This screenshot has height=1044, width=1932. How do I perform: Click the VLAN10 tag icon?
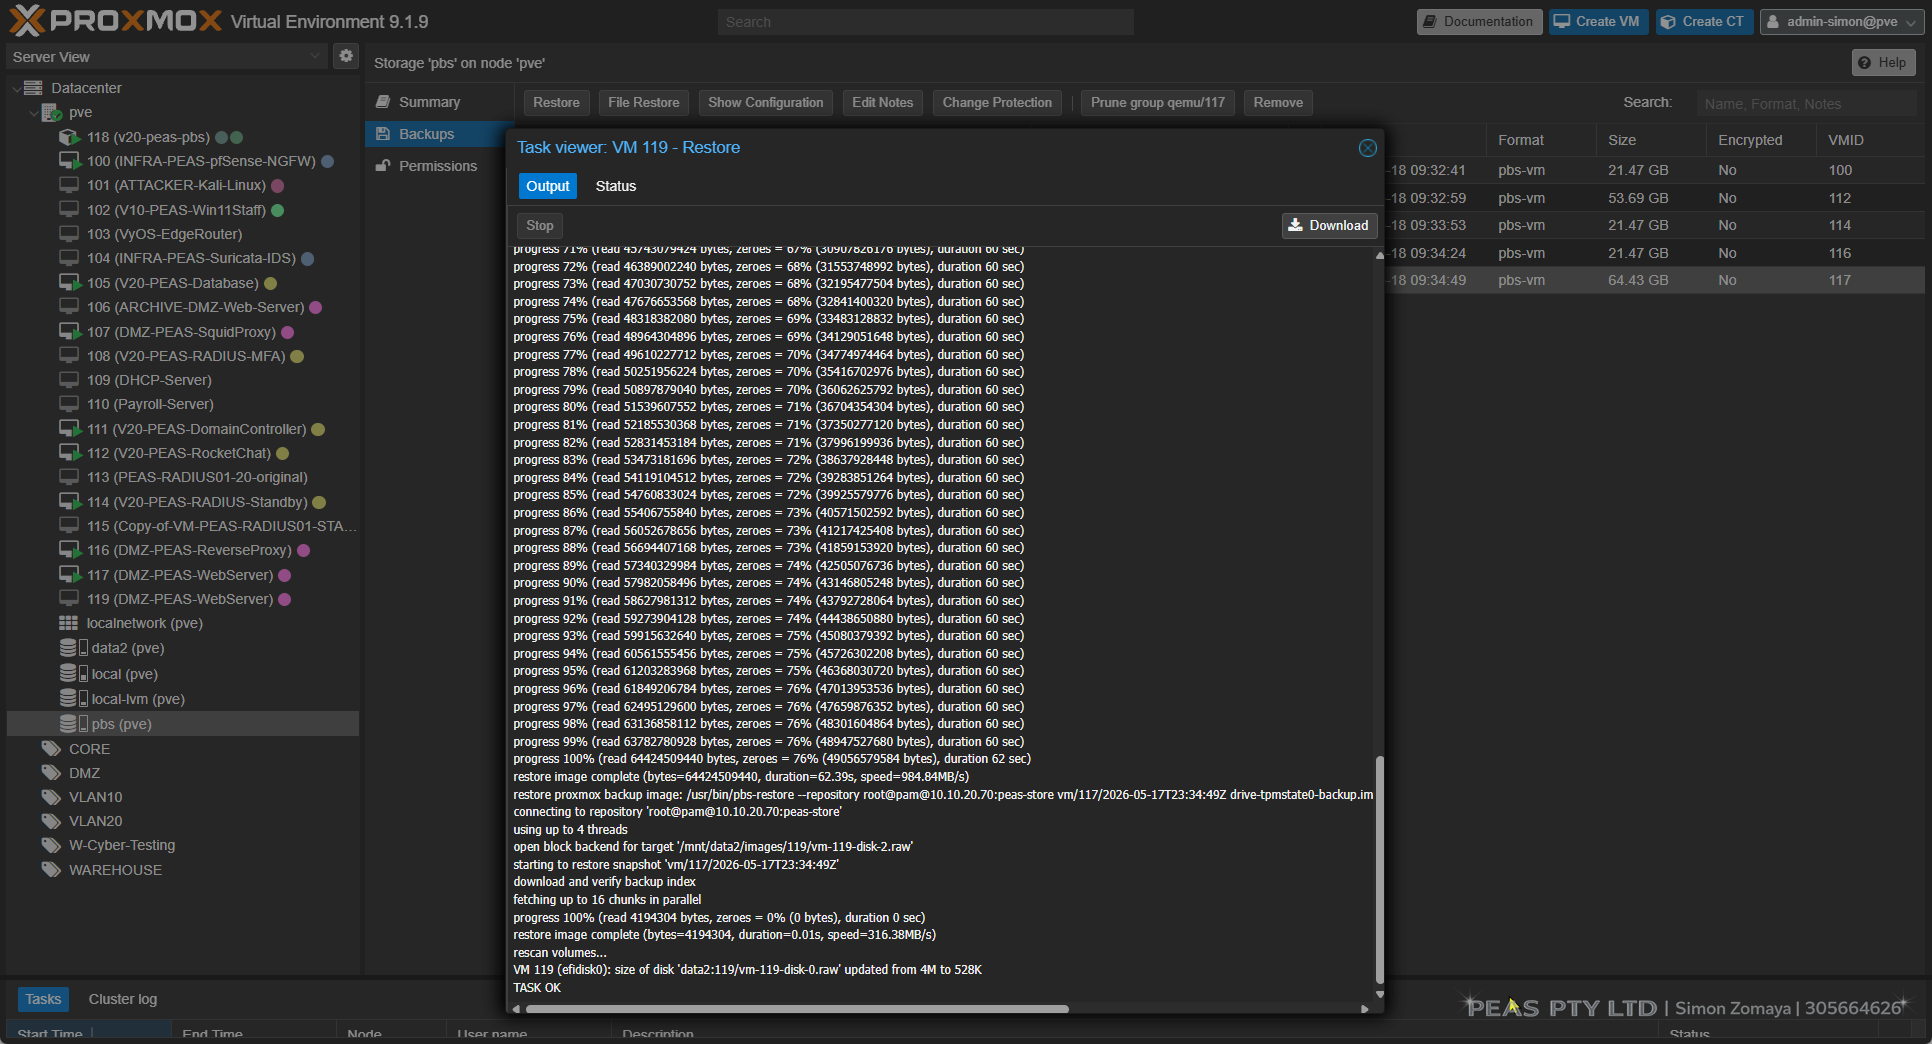coord(51,797)
